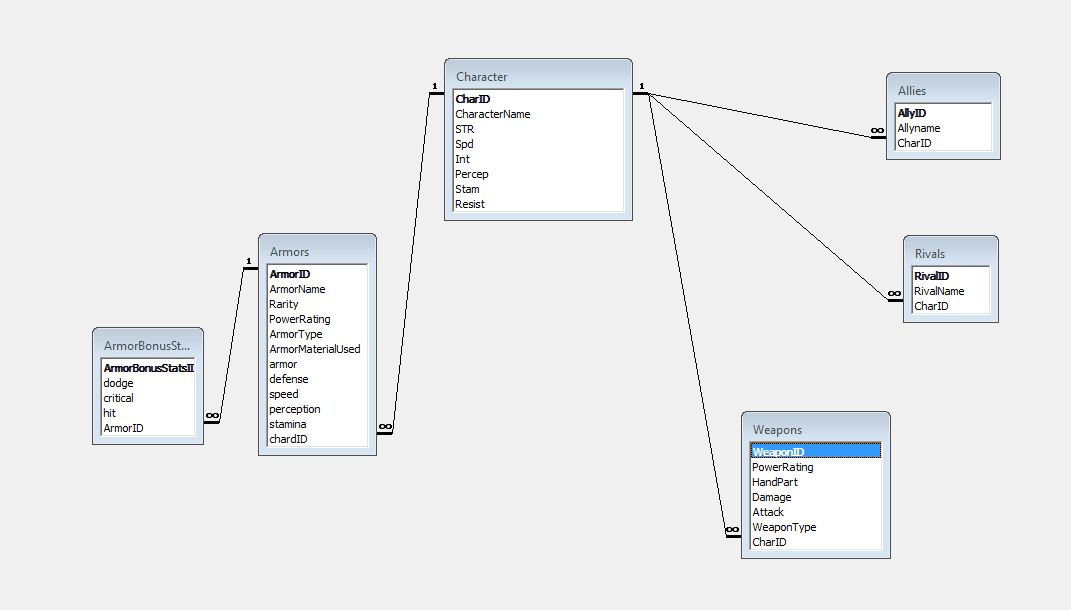1071x610 pixels.
Task: Click the CharID primary key in Character table
Action: tap(472, 99)
